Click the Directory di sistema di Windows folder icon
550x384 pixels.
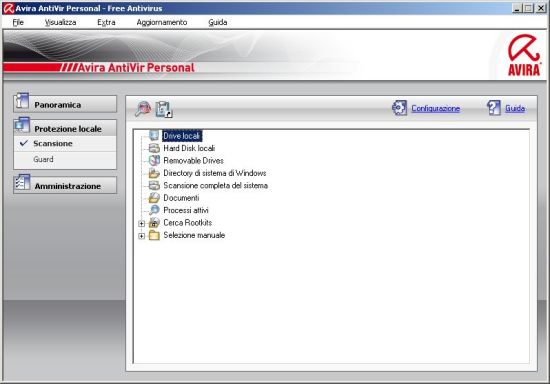click(x=154, y=173)
